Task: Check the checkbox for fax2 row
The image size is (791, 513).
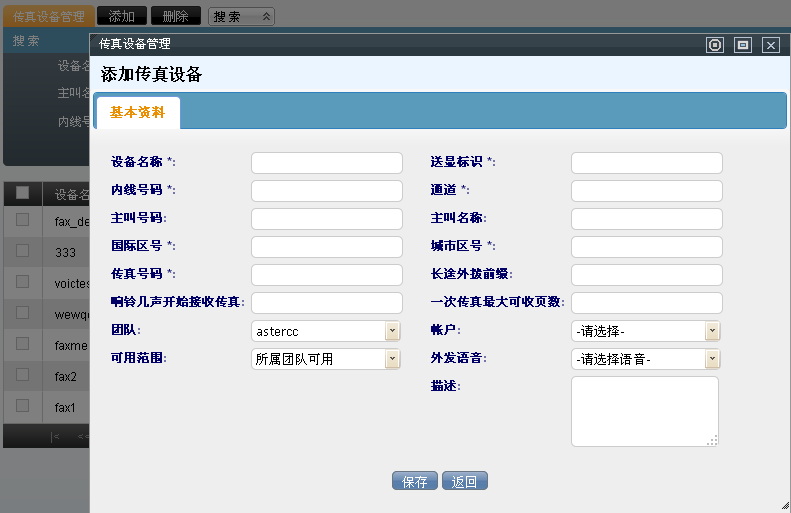Action: tap(22, 376)
